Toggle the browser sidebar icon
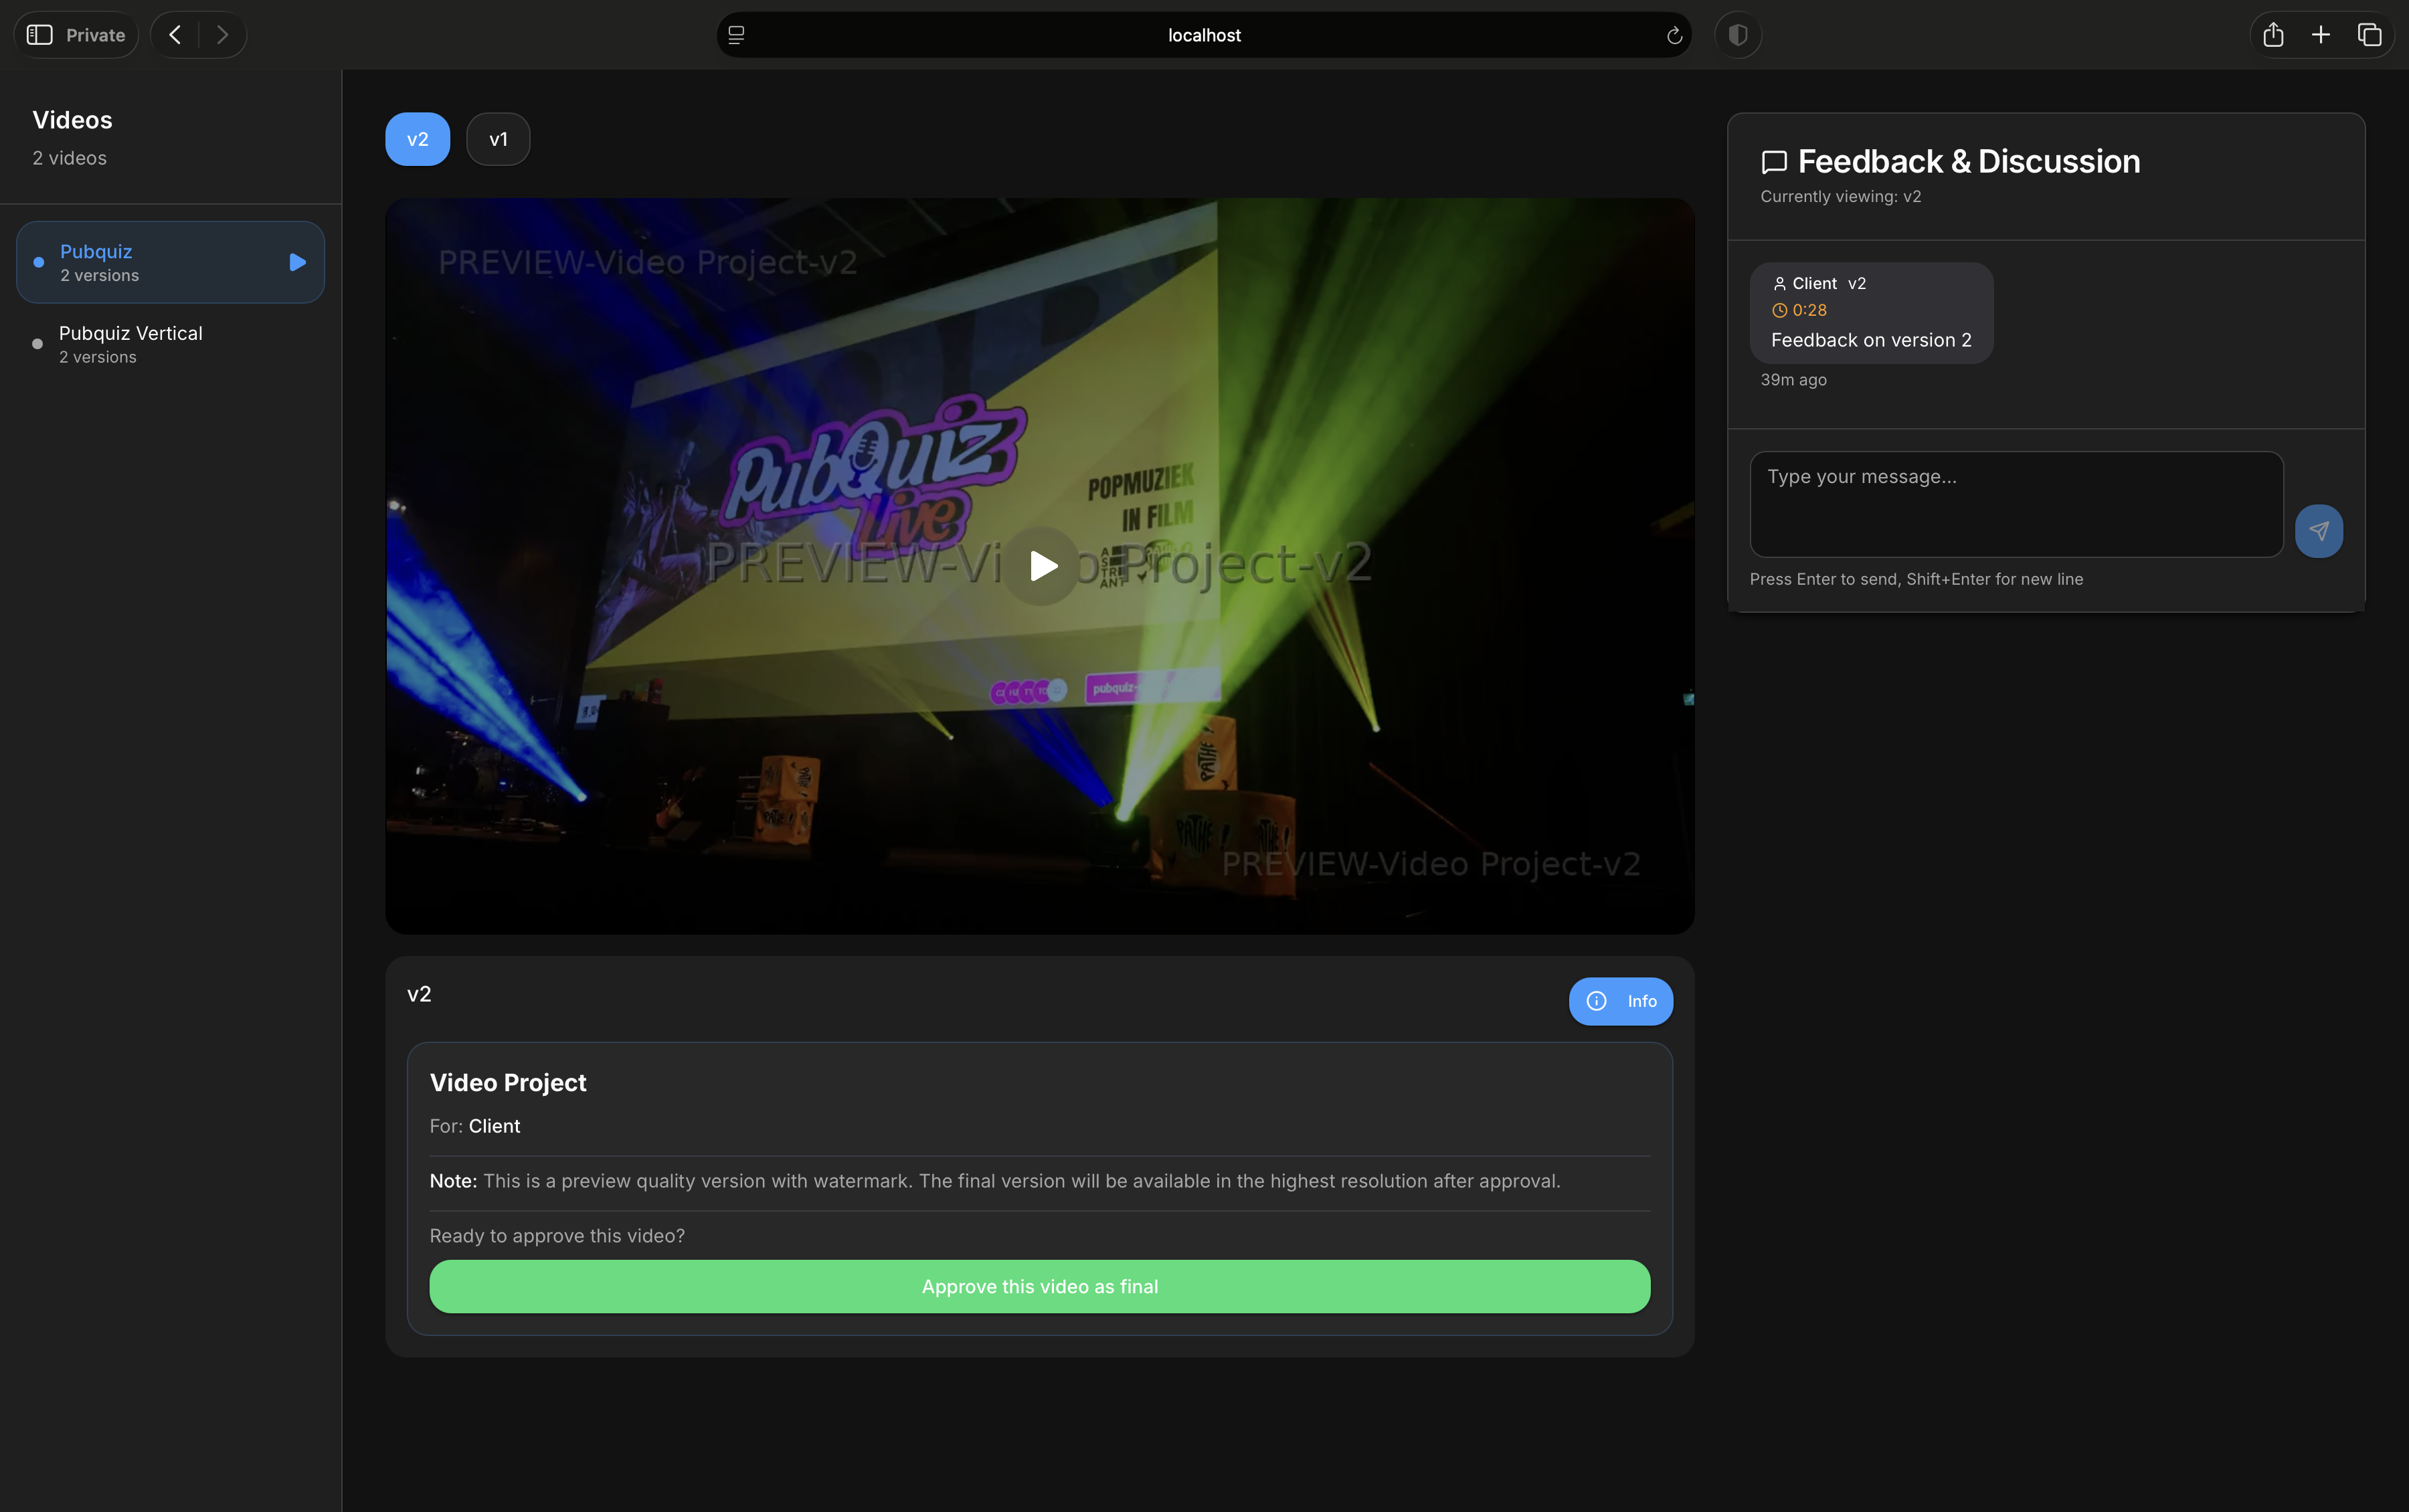 (40, 35)
